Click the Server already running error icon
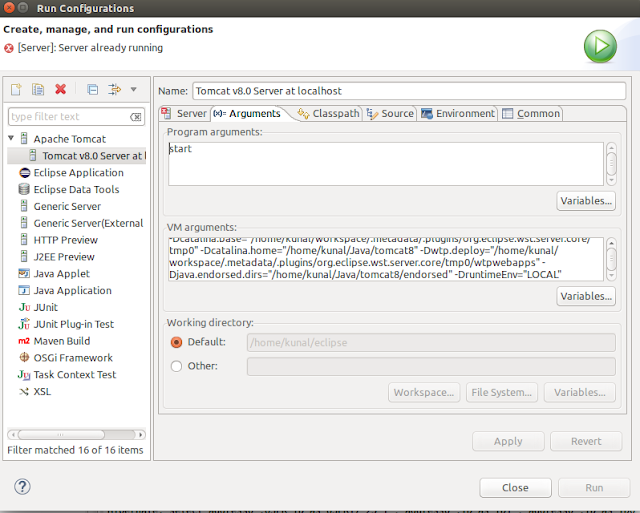Viewport: 640px width, 513px height. tap(9, 48)
